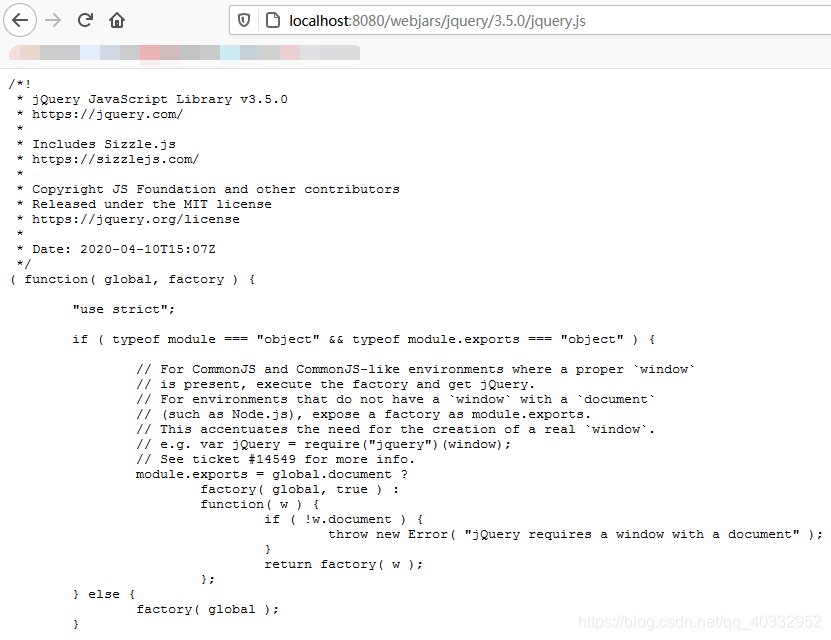Image resolution: width=831 pixels, height=640 pixels.
Task: Click comment "For CommonJS and CommonJS-like environments"
Action: [x=416, y=369]
